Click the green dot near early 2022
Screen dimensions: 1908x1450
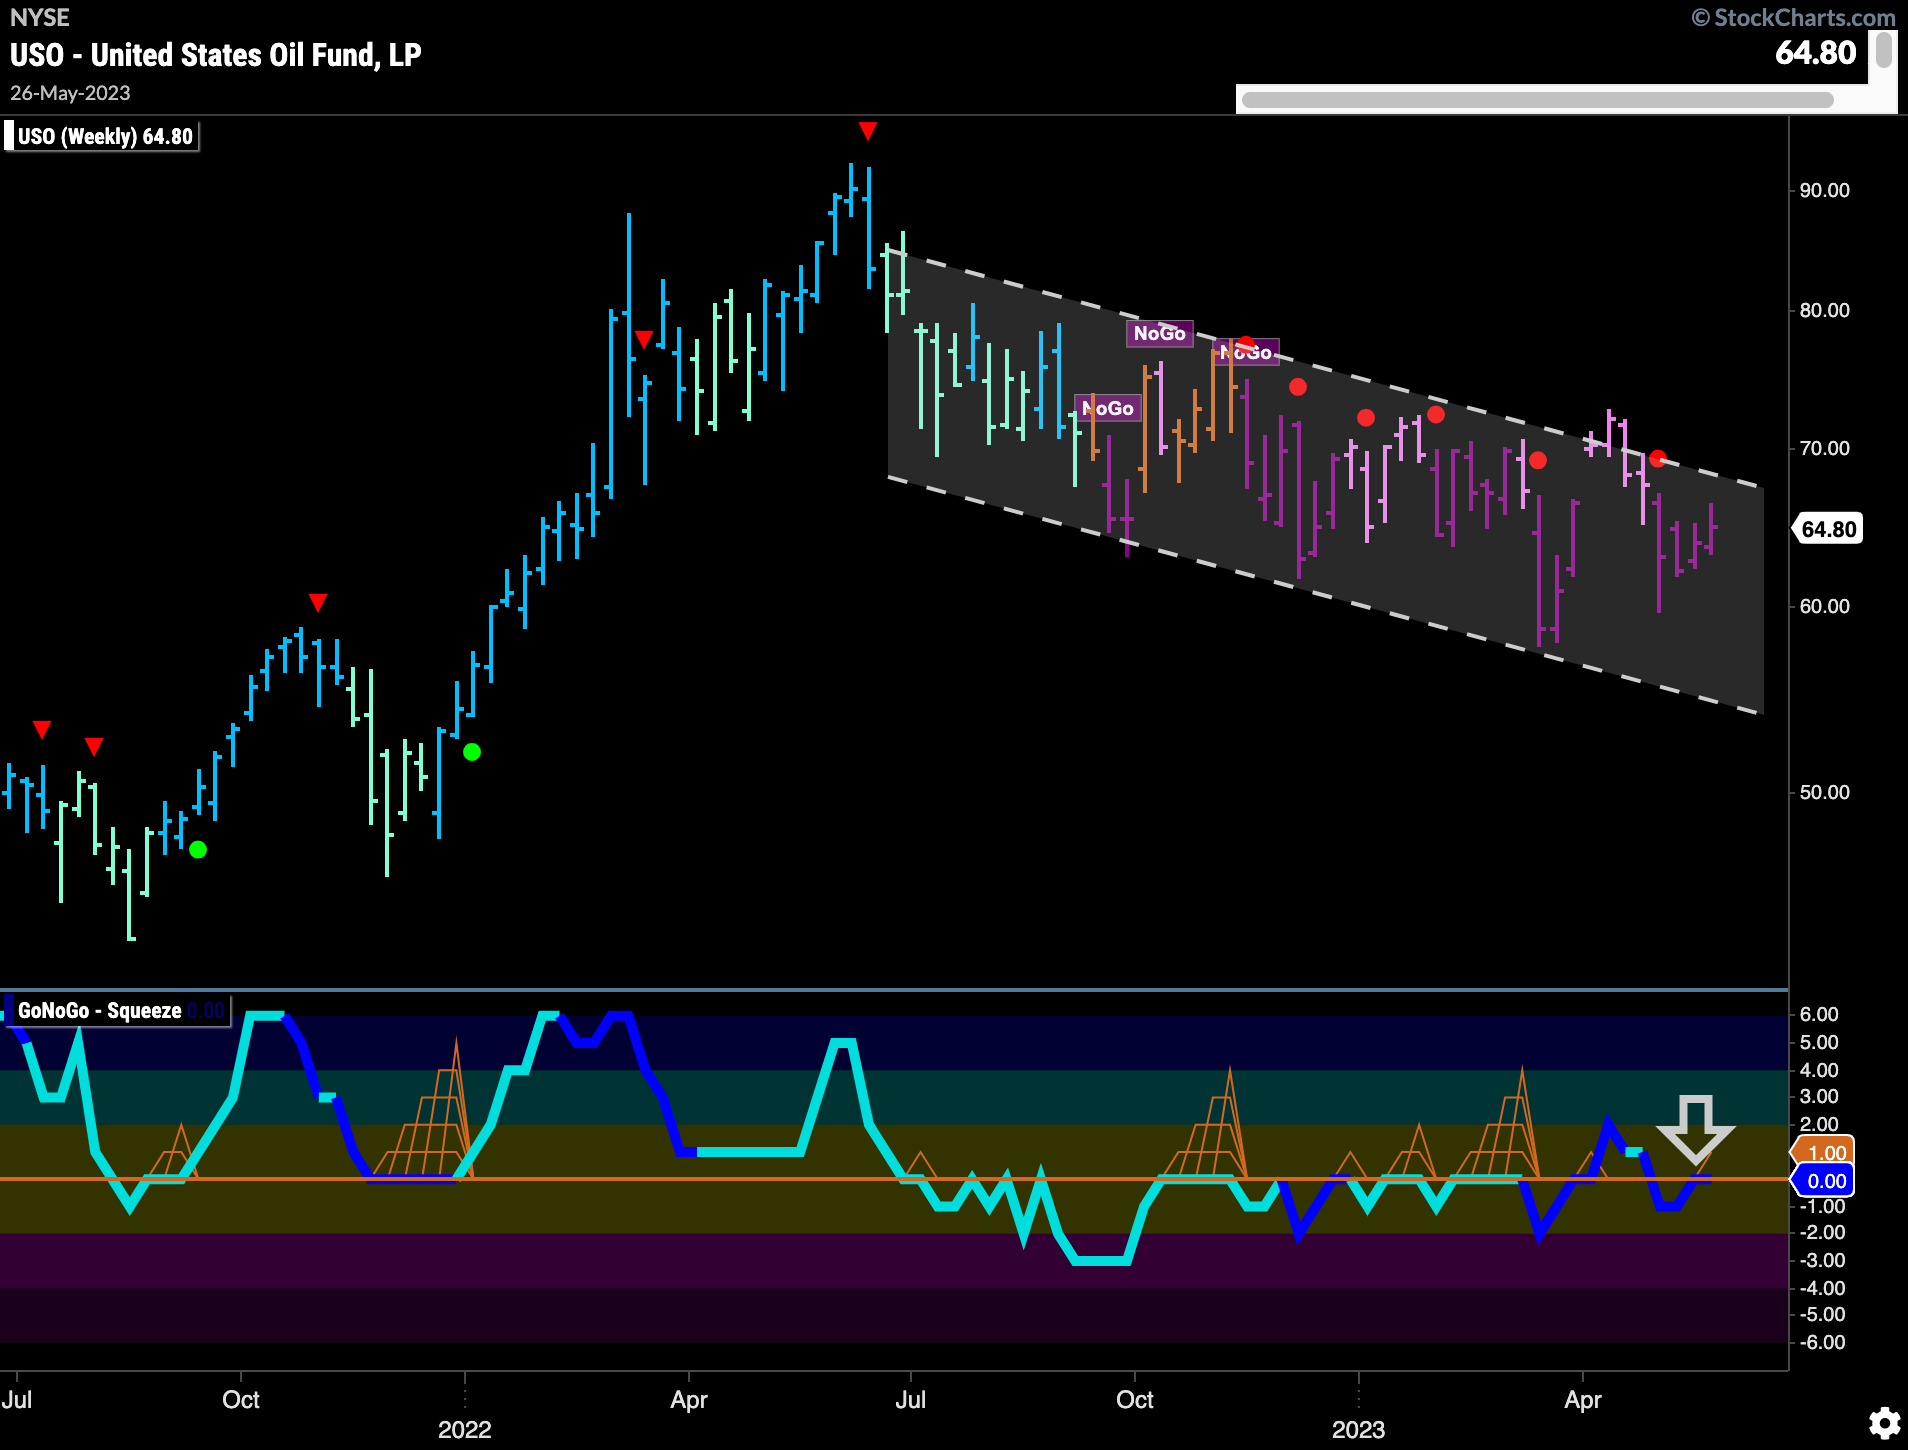472,752
